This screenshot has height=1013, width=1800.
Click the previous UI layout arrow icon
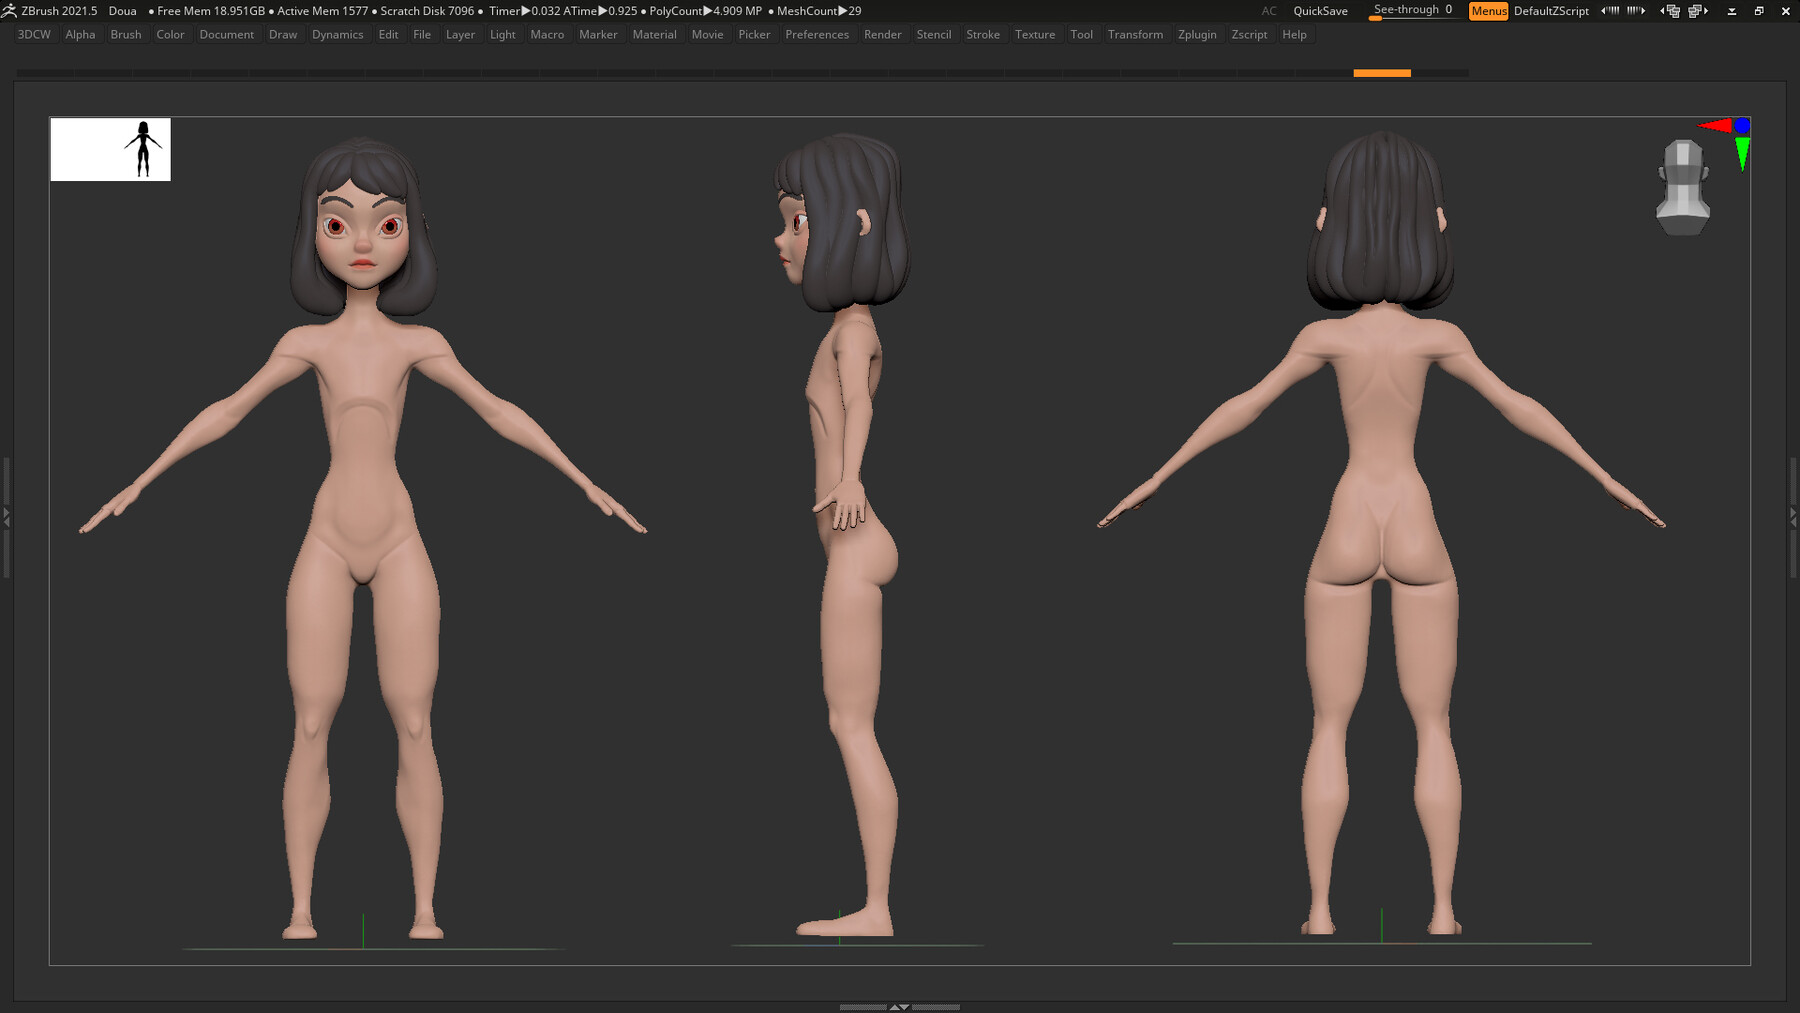[1670, 11]
